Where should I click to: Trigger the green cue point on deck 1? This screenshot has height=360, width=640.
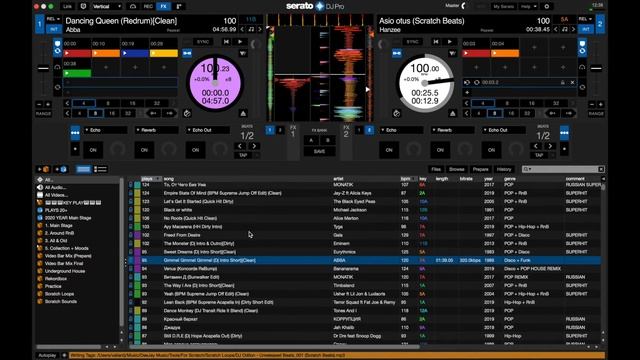pyautogui.click(x=77, y=73)
